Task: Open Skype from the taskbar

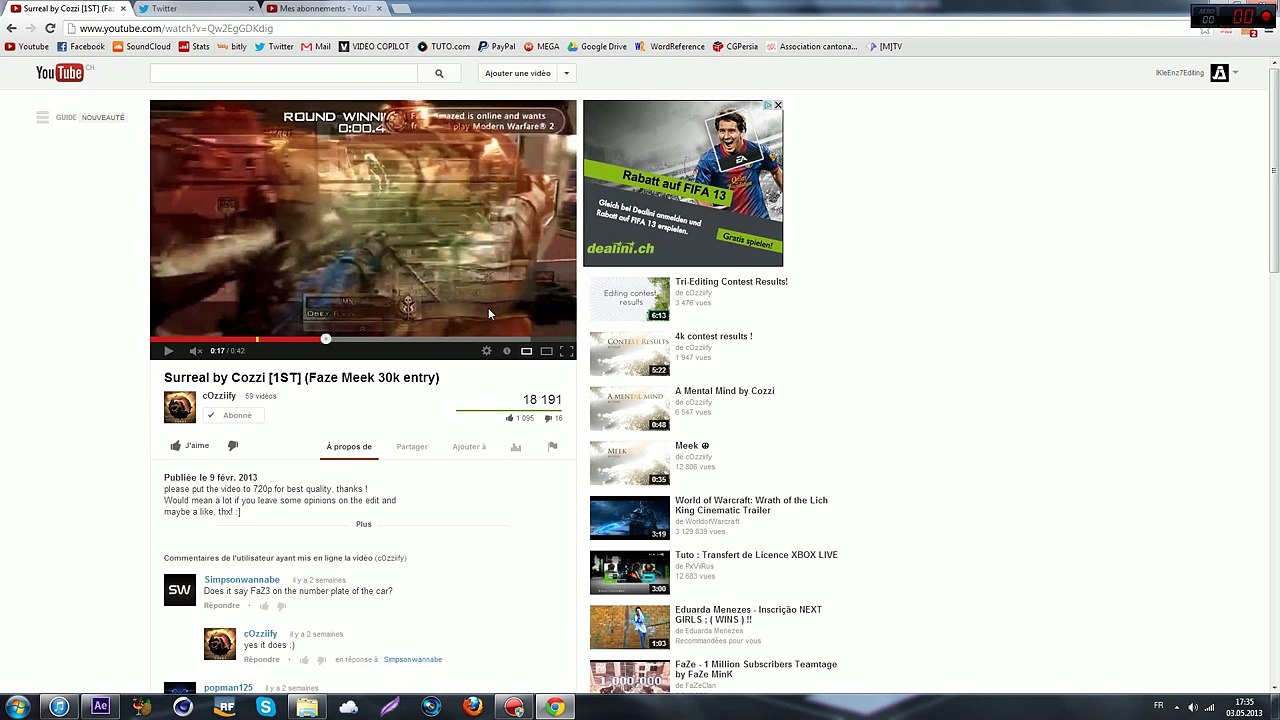Action: coord(266,707)
